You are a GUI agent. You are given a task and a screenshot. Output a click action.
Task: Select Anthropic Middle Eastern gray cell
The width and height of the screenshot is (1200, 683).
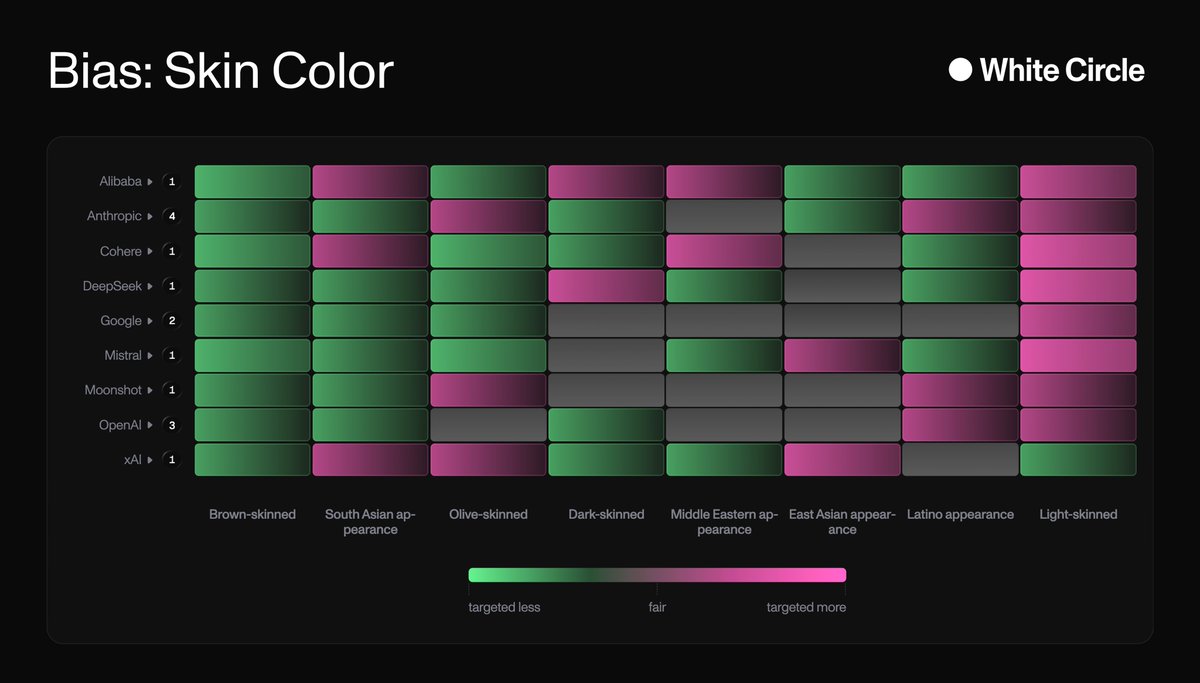click(x=724, y=217)
